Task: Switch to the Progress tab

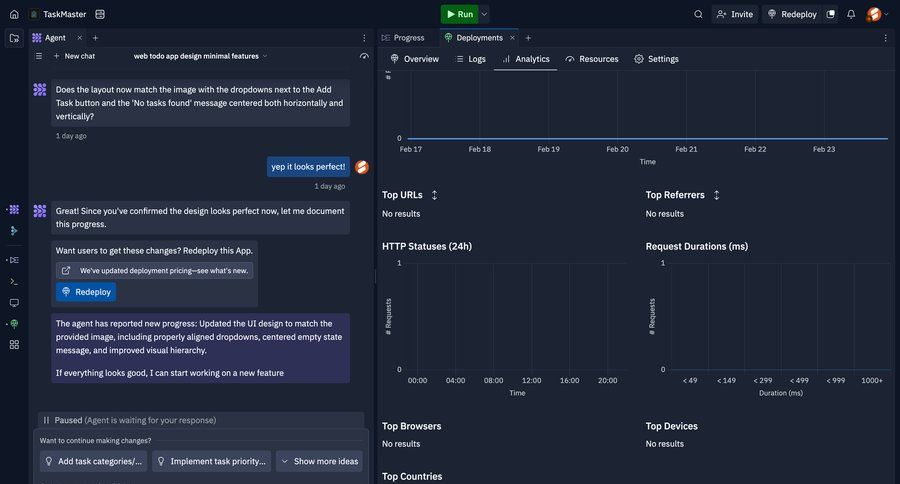Action: click(x=403, y=38)
